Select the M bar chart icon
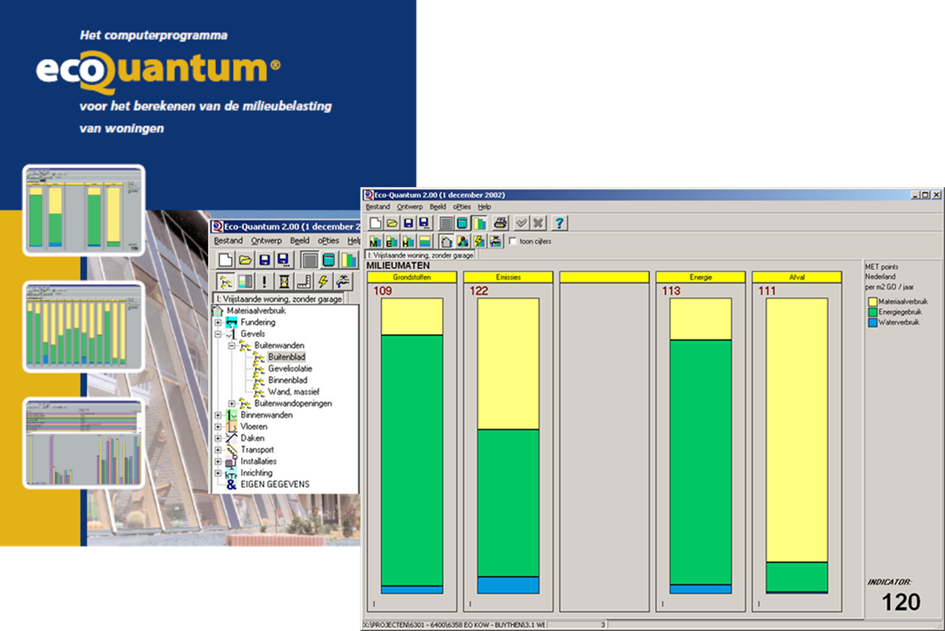This screenshot has height=631, width=945. pyautogui.click(x=375, y=242)
